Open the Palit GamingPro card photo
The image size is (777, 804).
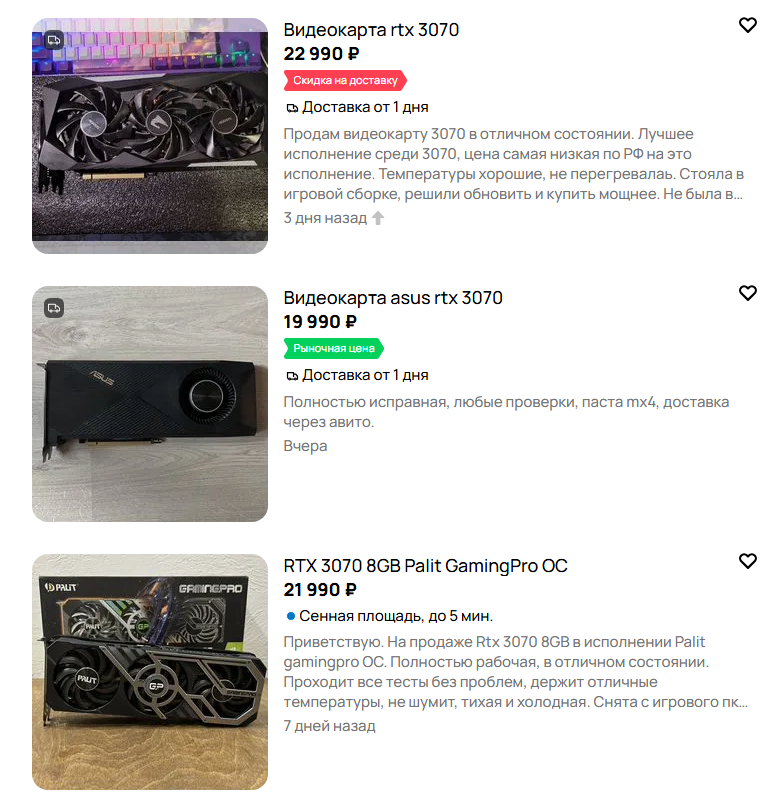point(150,672)
